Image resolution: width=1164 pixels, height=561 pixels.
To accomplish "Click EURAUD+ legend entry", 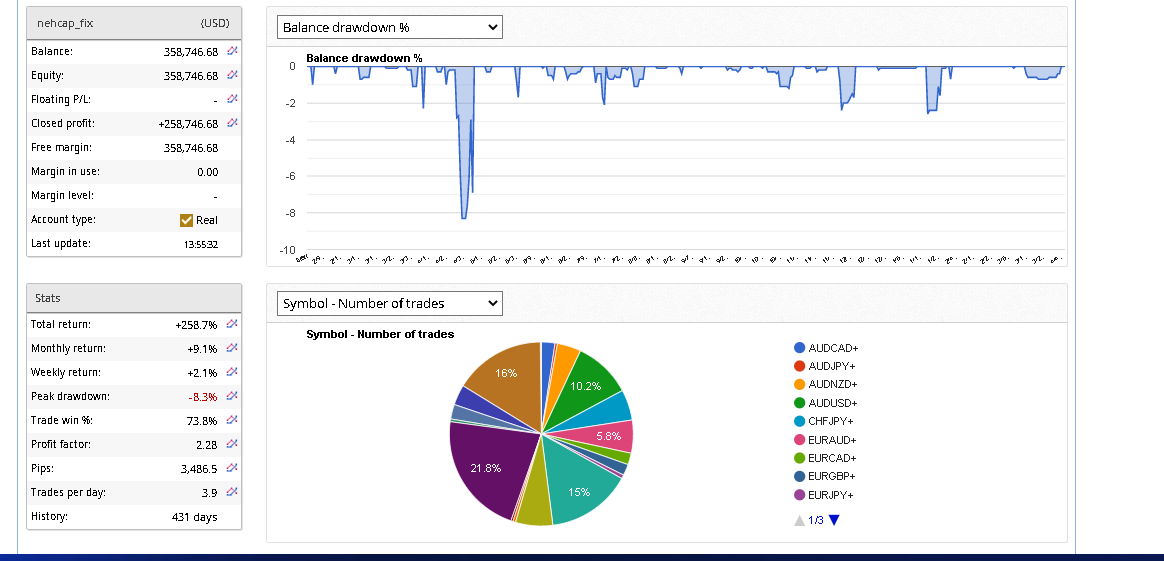I will coord(833,440).
